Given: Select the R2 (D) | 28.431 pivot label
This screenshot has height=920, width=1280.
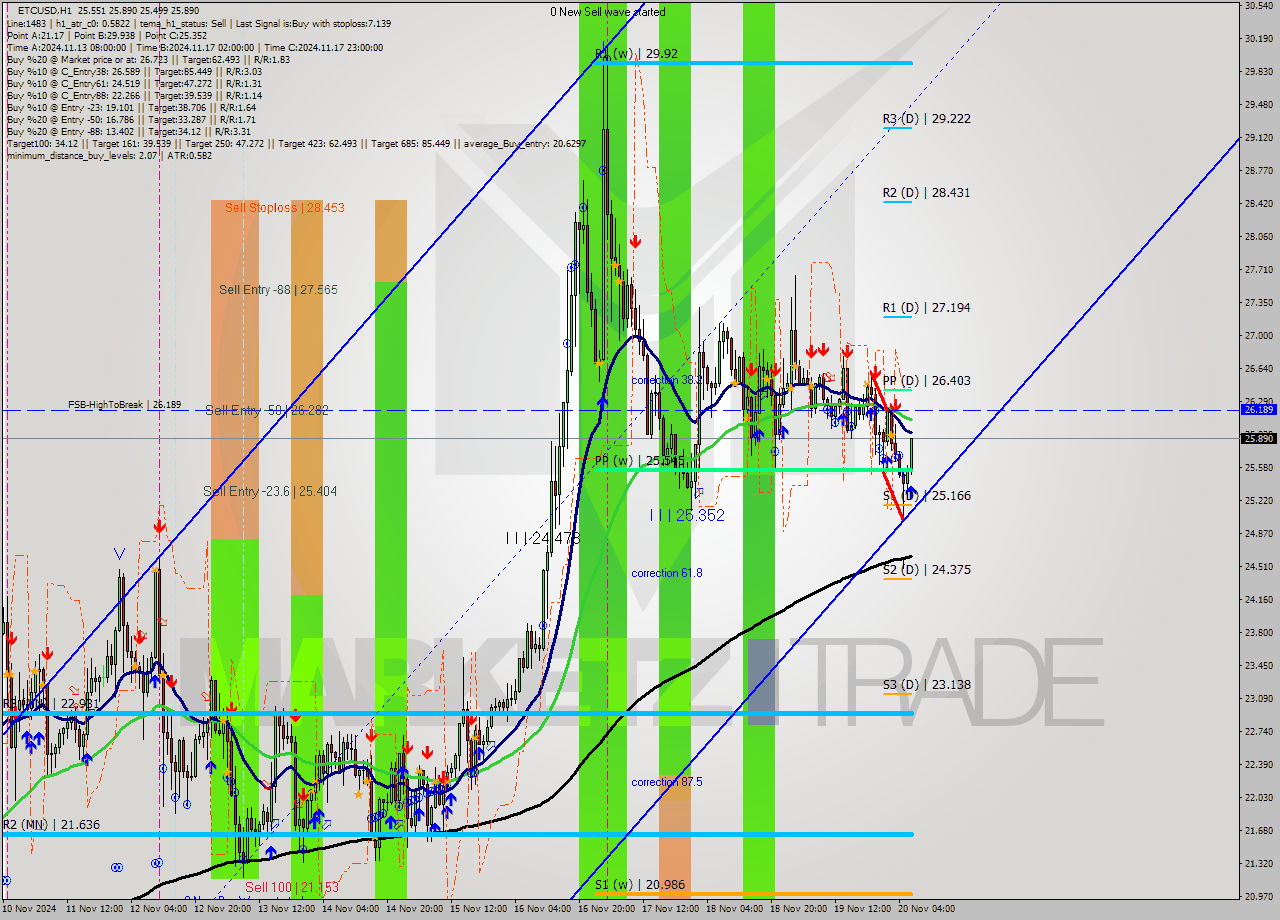Looking at the screenshot, I should click(926, 192).
